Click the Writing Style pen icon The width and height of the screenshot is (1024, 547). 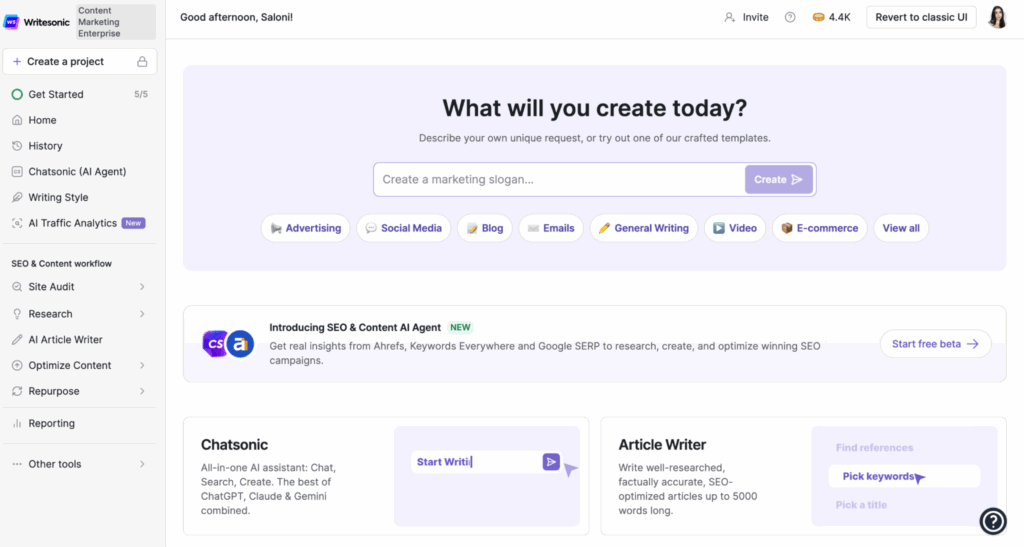pyautogui.click(x=17, y=197)
